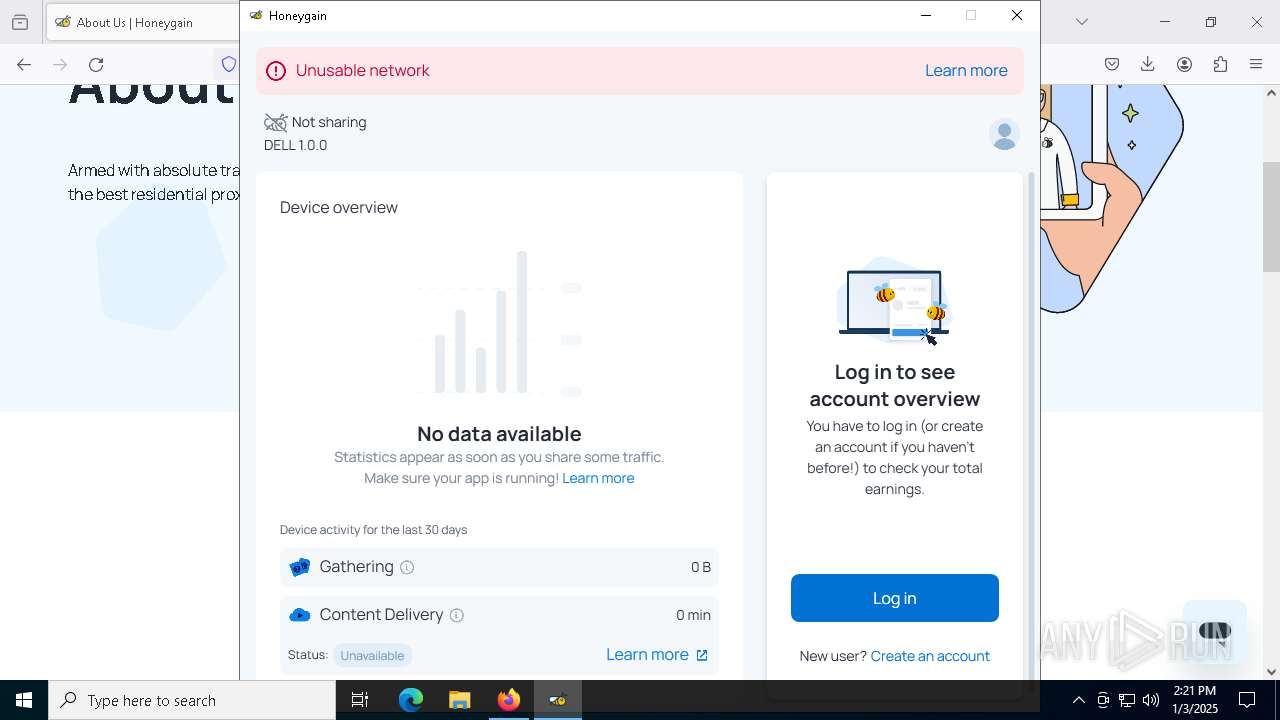Click the red Unusable network warning icon
1280x720 pixels.
pyautogui.click(x=276, y=71)
